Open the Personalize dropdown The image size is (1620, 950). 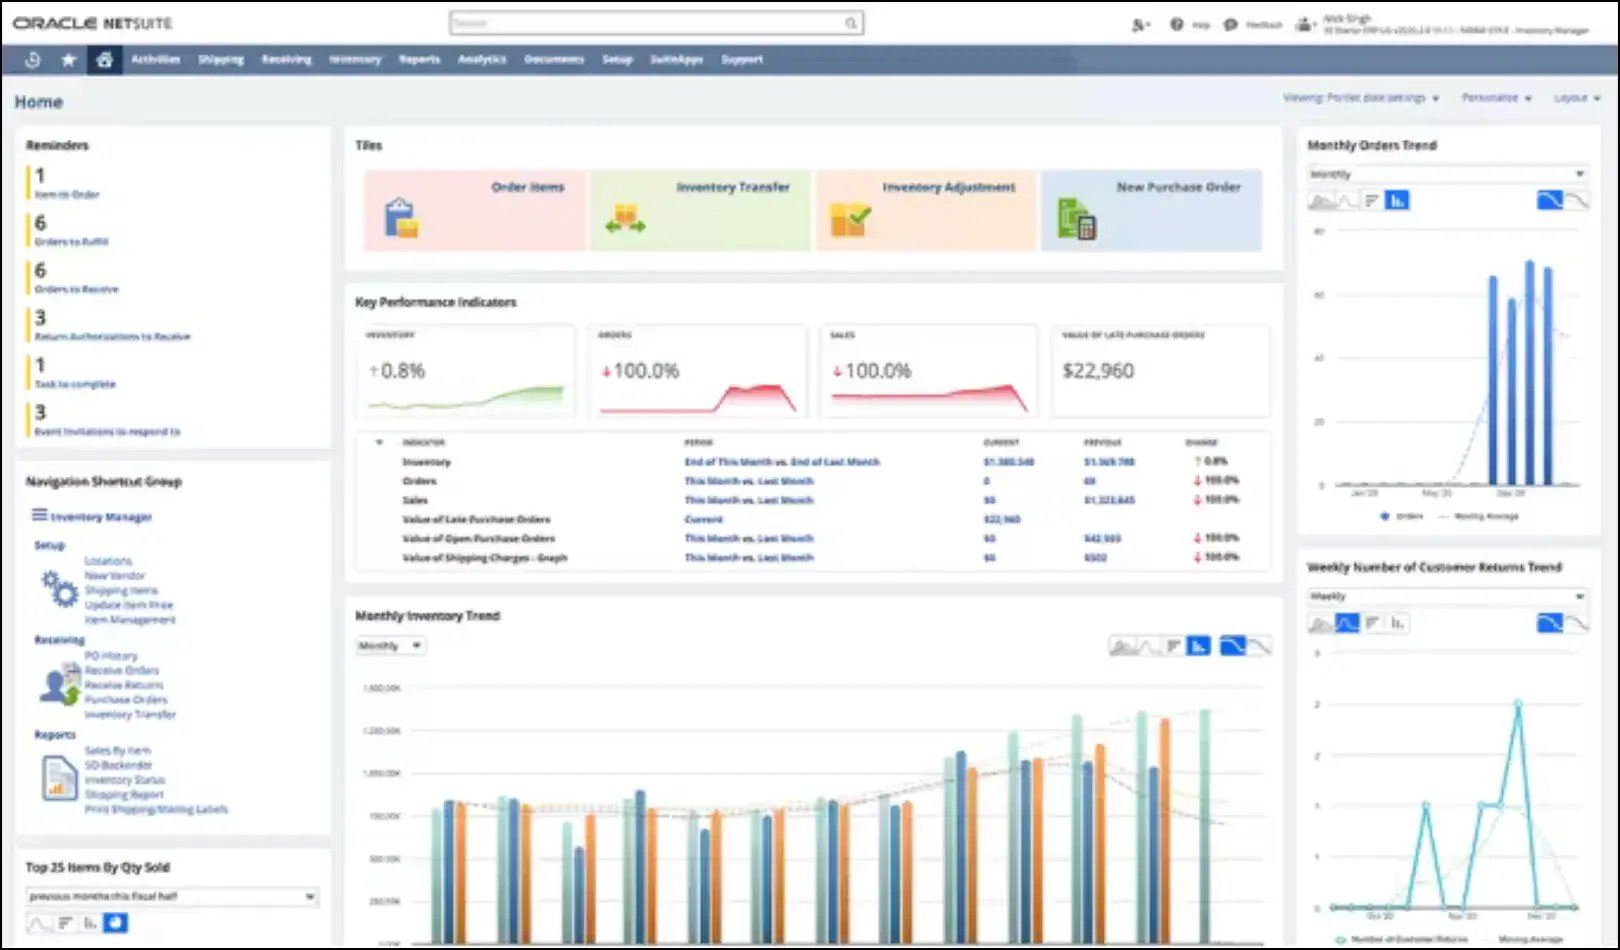coord(1496,98)
